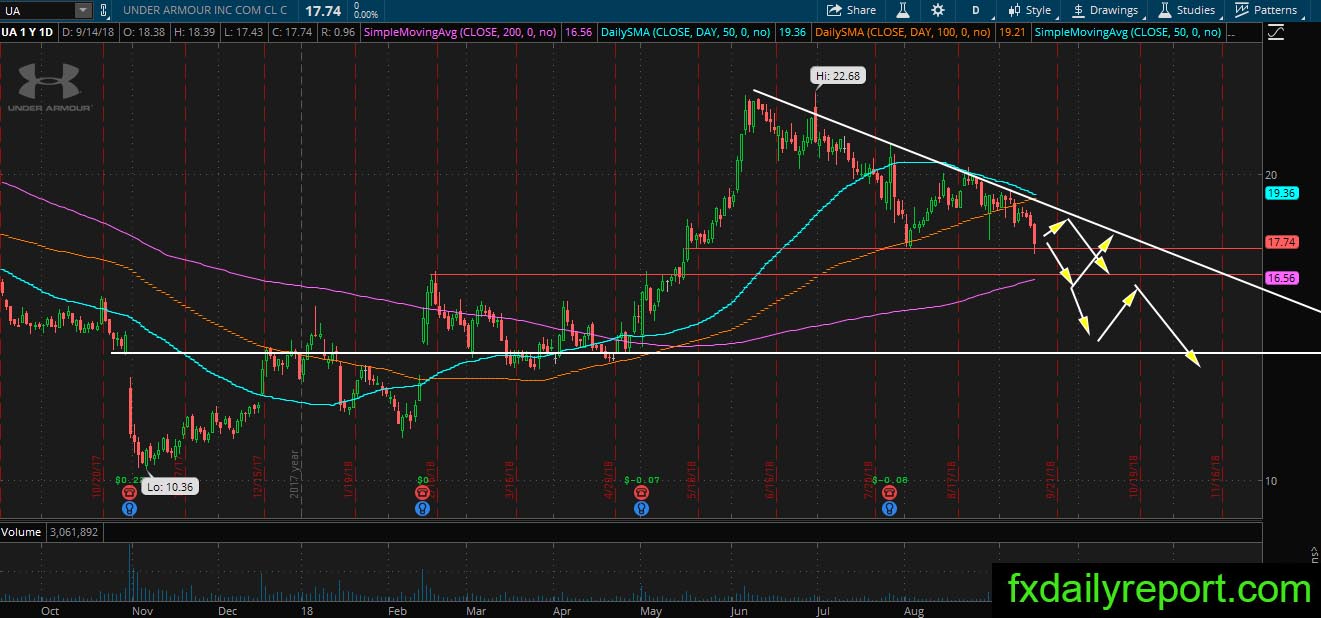Click the July earnings phone icon
1321x618 pixels.
click(x=888, y=493)
